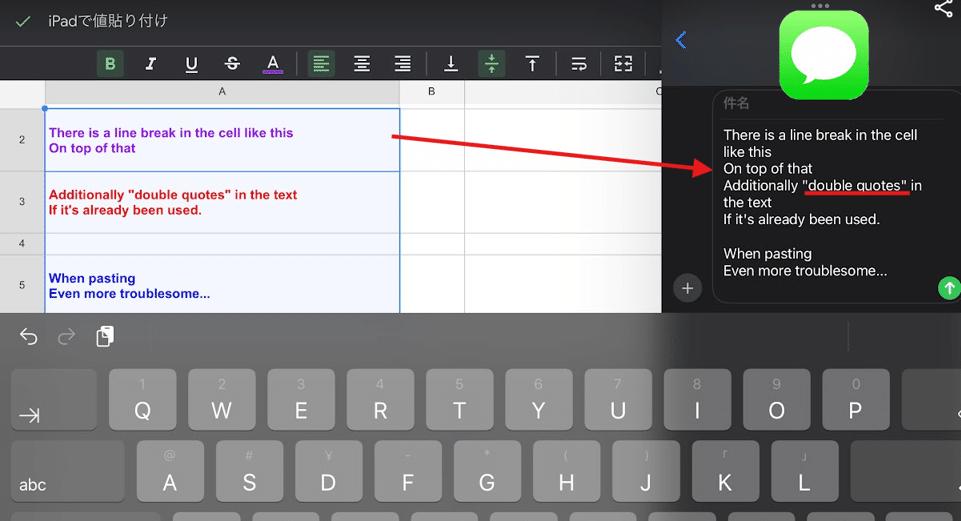Tap the message text body in Messages
The width and height of the screenshot is (961, 521).
[821, 202]
